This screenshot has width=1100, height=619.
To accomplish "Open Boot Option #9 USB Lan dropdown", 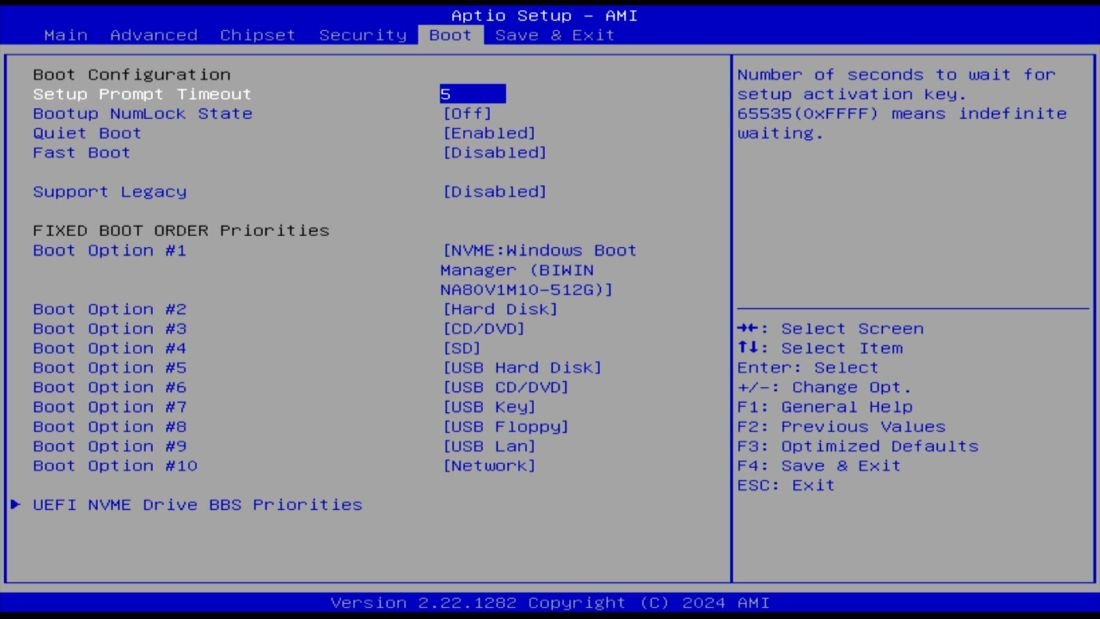I will click(489, 446).
